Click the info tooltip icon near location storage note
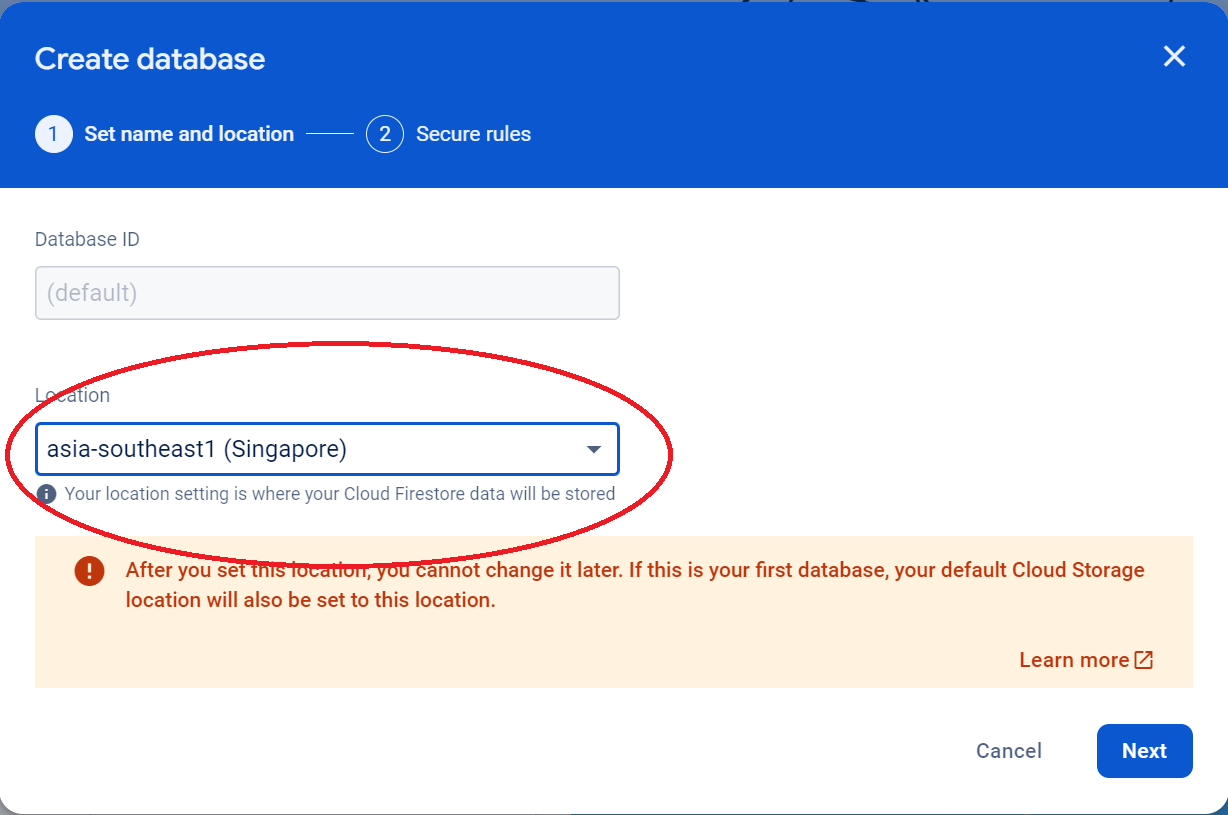The width and height of the screenshot is (1228, 815). (x=47, y=493)
